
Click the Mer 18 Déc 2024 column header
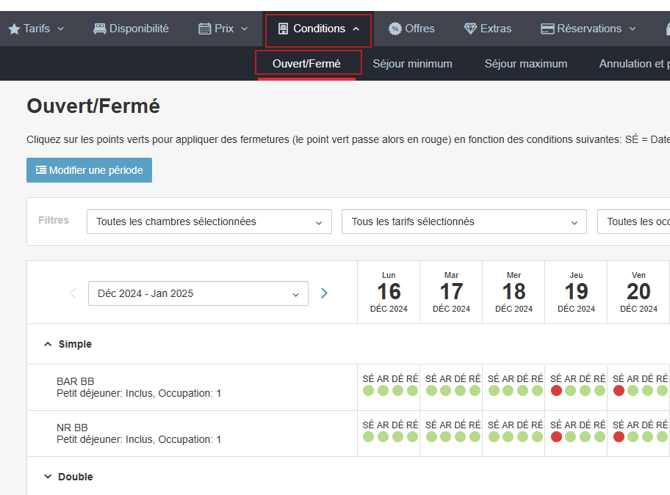[514, 292]
